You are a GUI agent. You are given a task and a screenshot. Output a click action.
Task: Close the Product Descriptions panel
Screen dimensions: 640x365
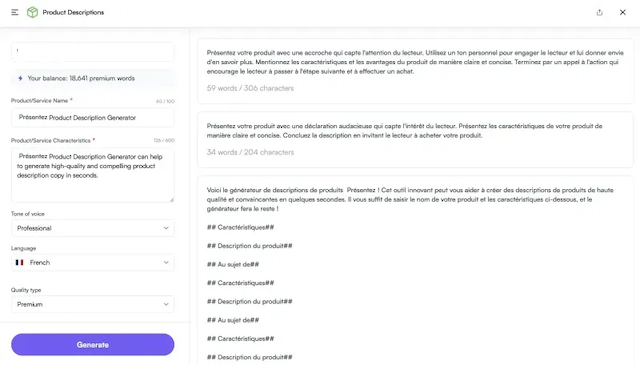[622, 12]
